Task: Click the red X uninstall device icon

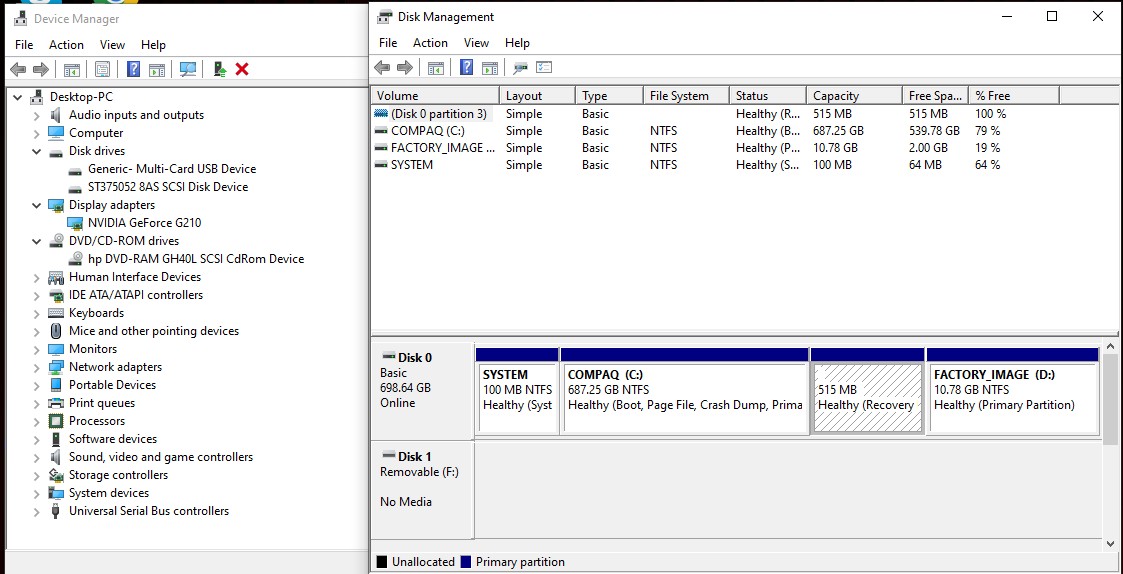Action: 241,69
